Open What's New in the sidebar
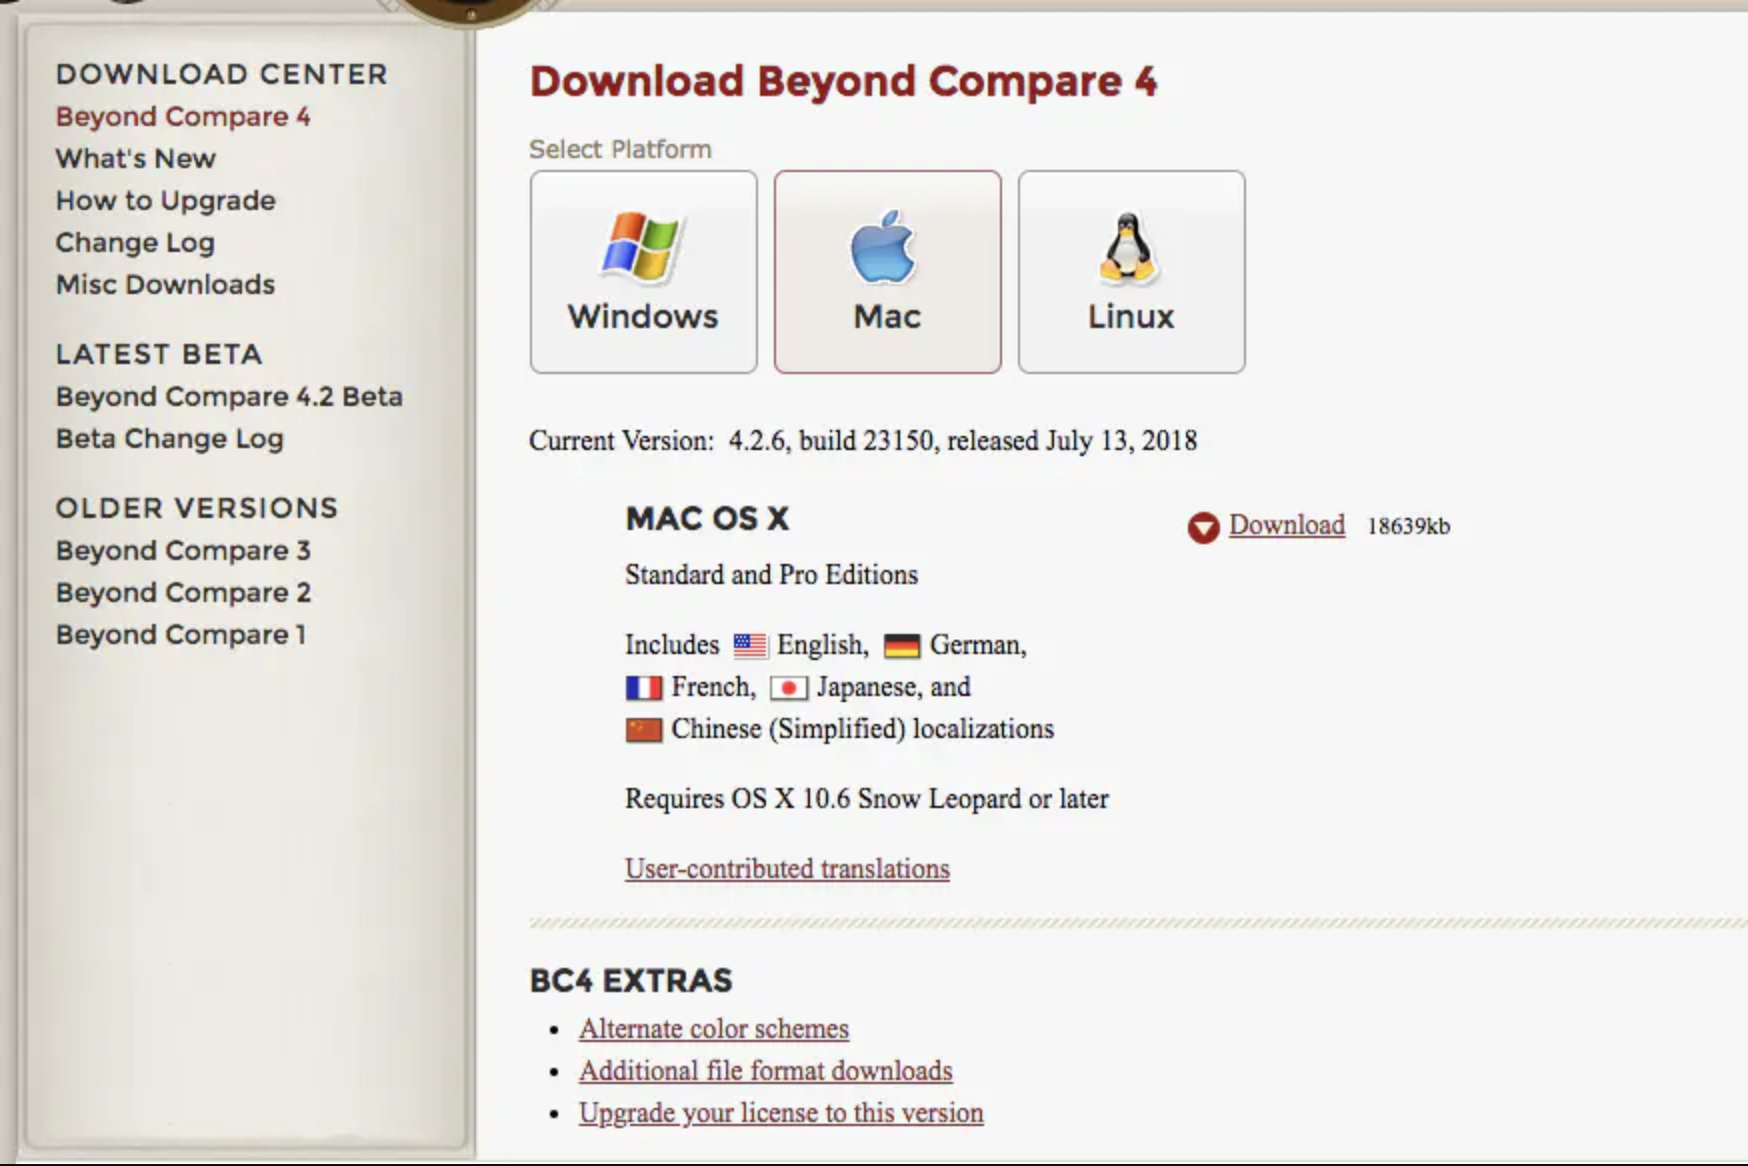Screen dimensions: 1748x1166 tap(136, 158)
